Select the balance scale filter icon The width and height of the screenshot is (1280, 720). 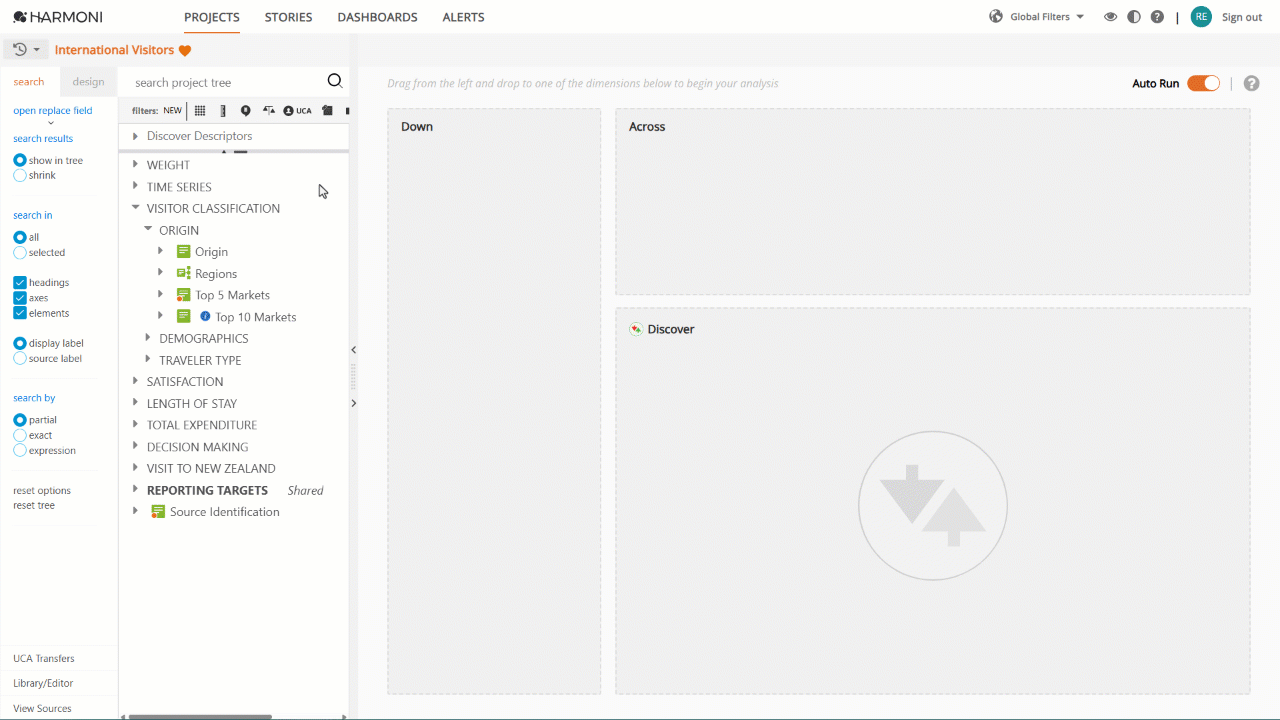pos(269,111)
